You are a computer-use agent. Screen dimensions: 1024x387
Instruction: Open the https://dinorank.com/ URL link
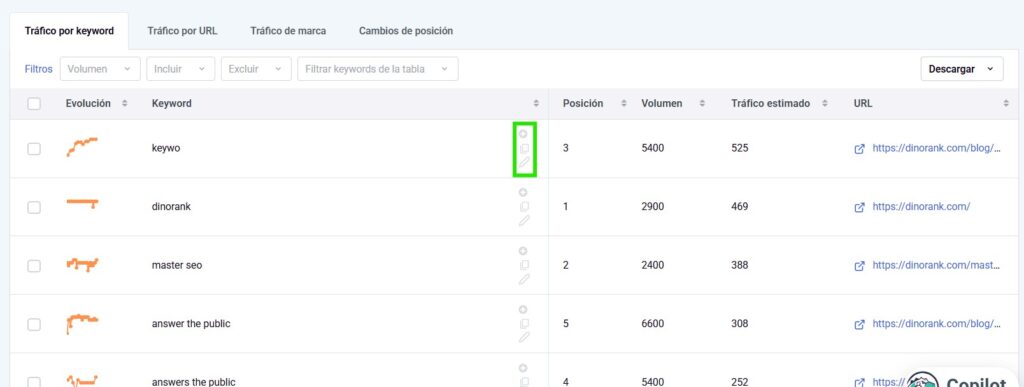tap(921, 207)
